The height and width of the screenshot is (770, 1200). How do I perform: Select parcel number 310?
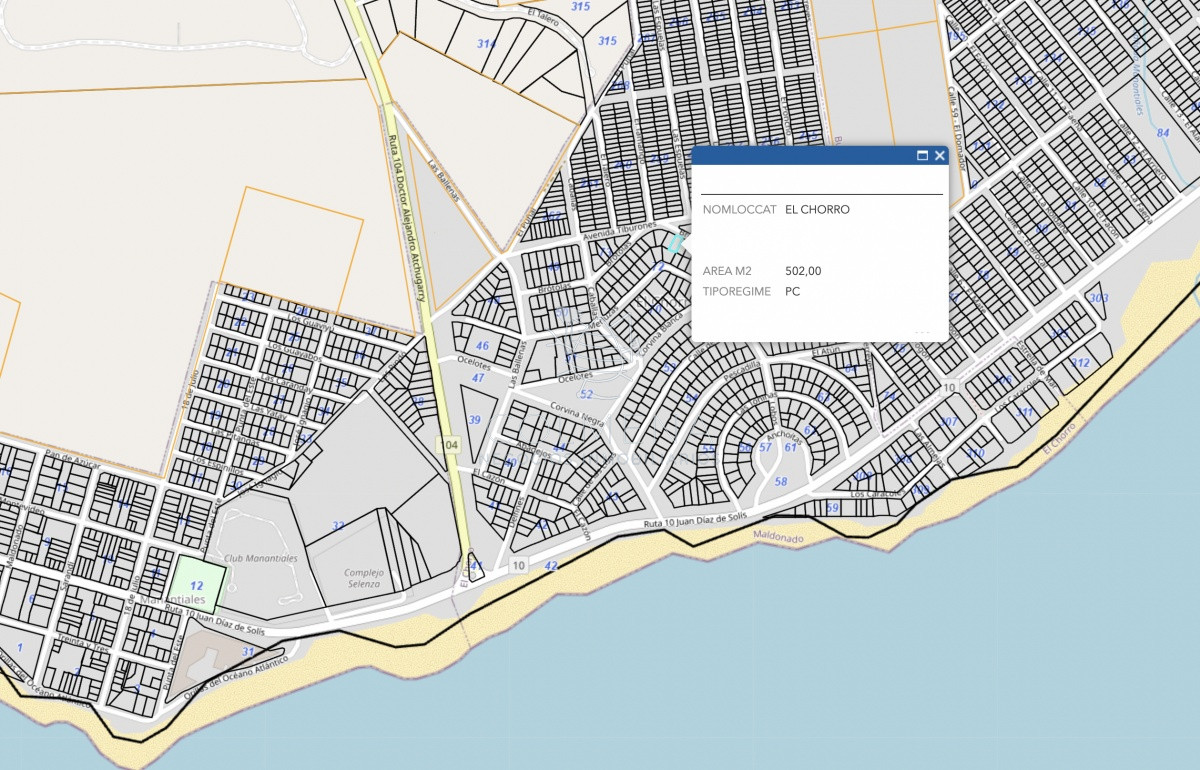(x=975, y=453)
